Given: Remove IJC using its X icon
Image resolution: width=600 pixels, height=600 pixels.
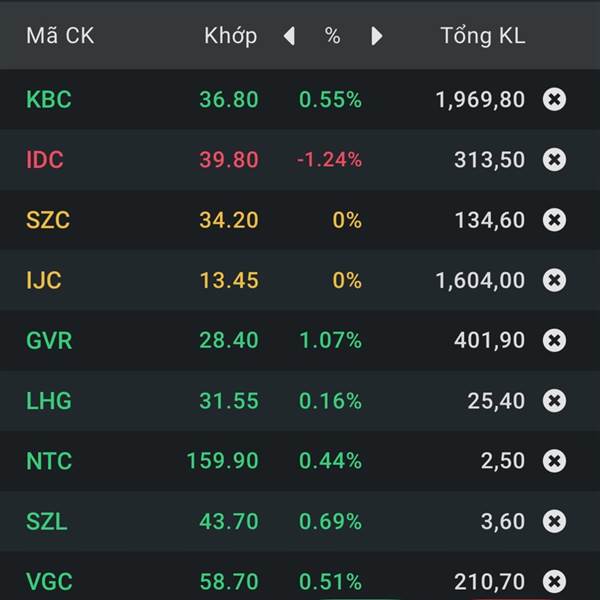Looking at the screenshot, I should coord(554,280).
